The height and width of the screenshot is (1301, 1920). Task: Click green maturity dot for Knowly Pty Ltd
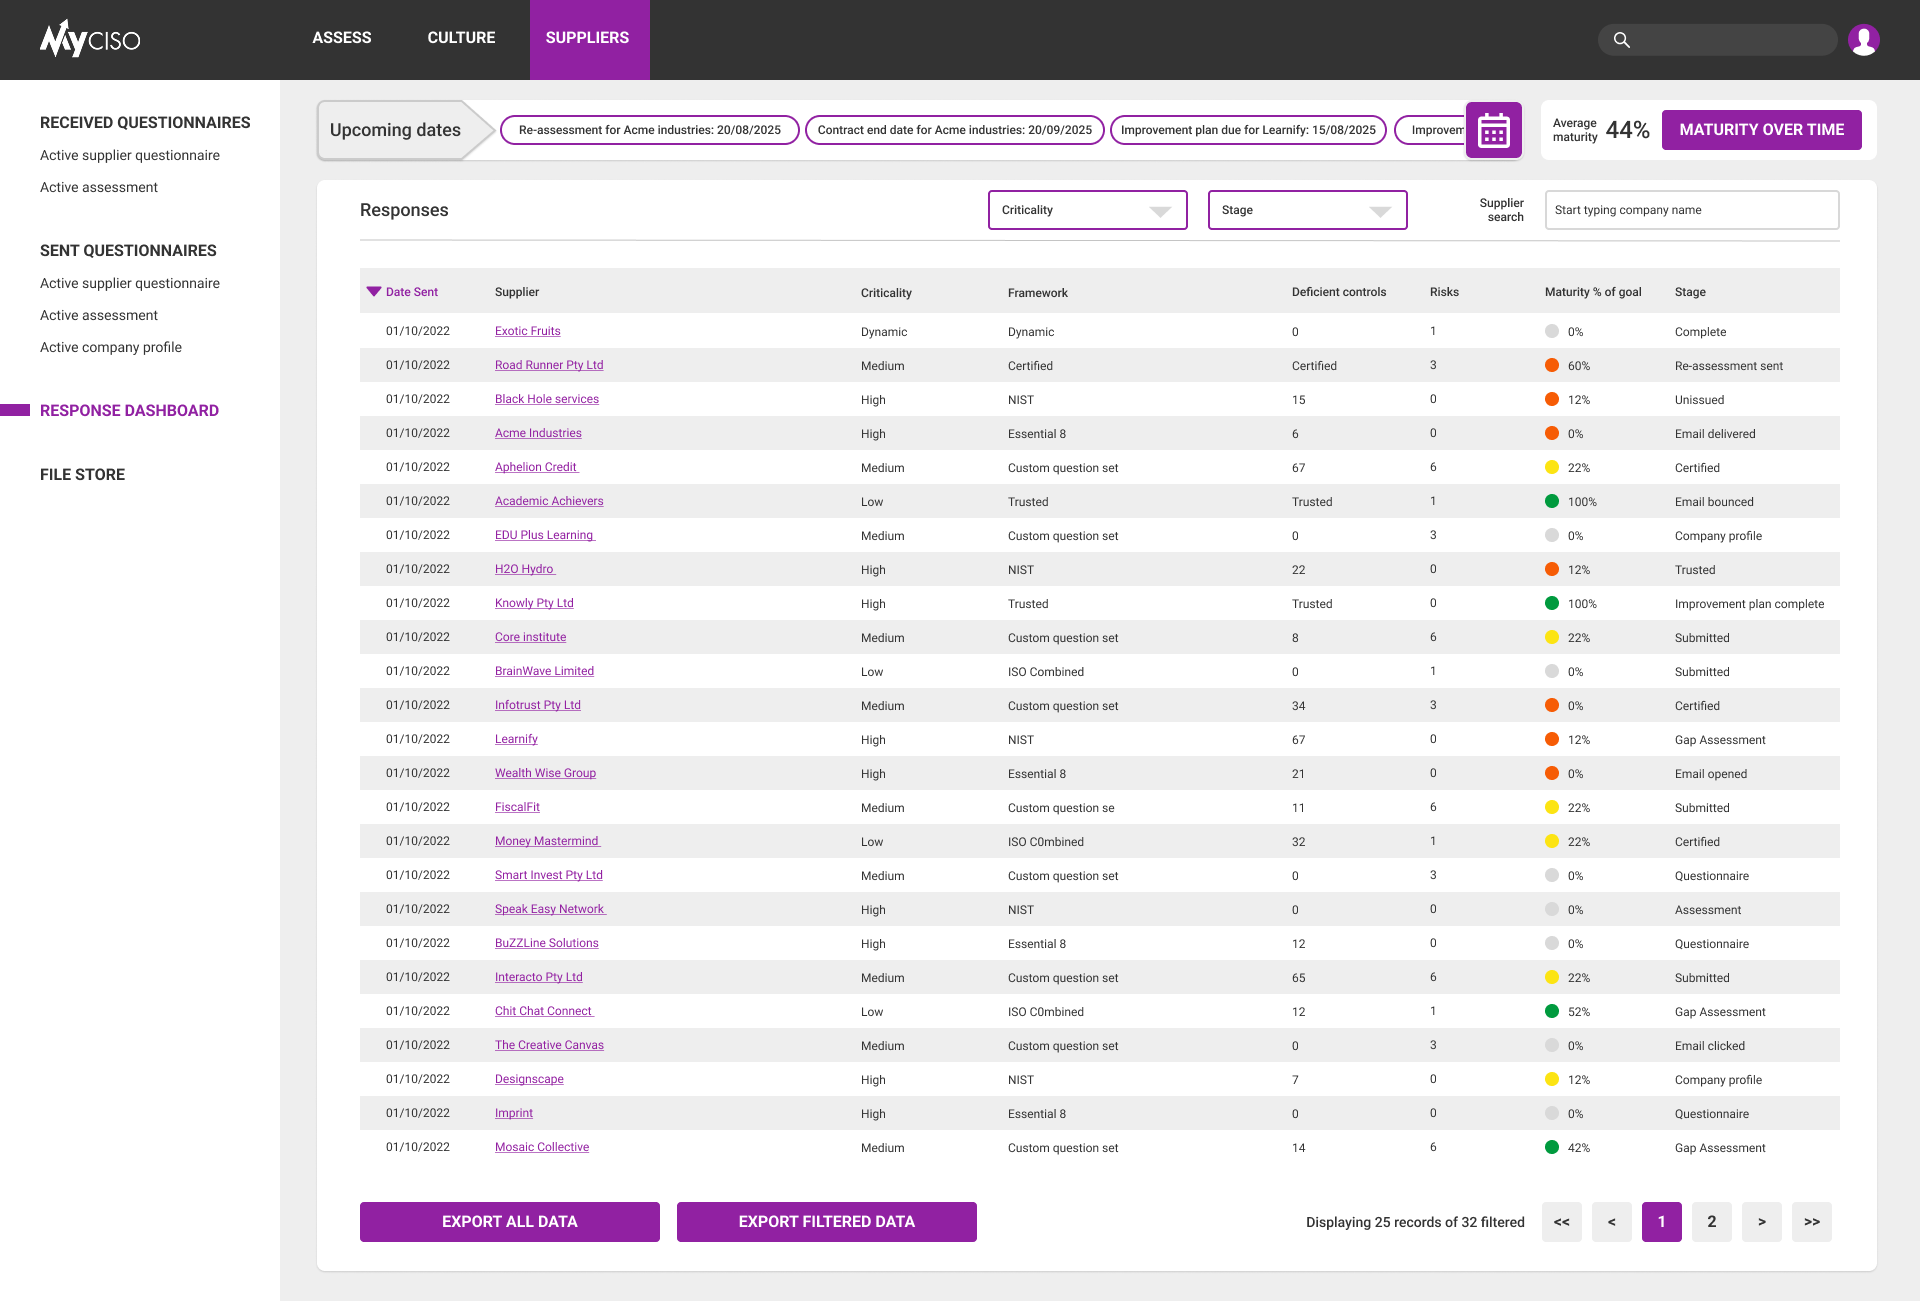(1551, 603)
